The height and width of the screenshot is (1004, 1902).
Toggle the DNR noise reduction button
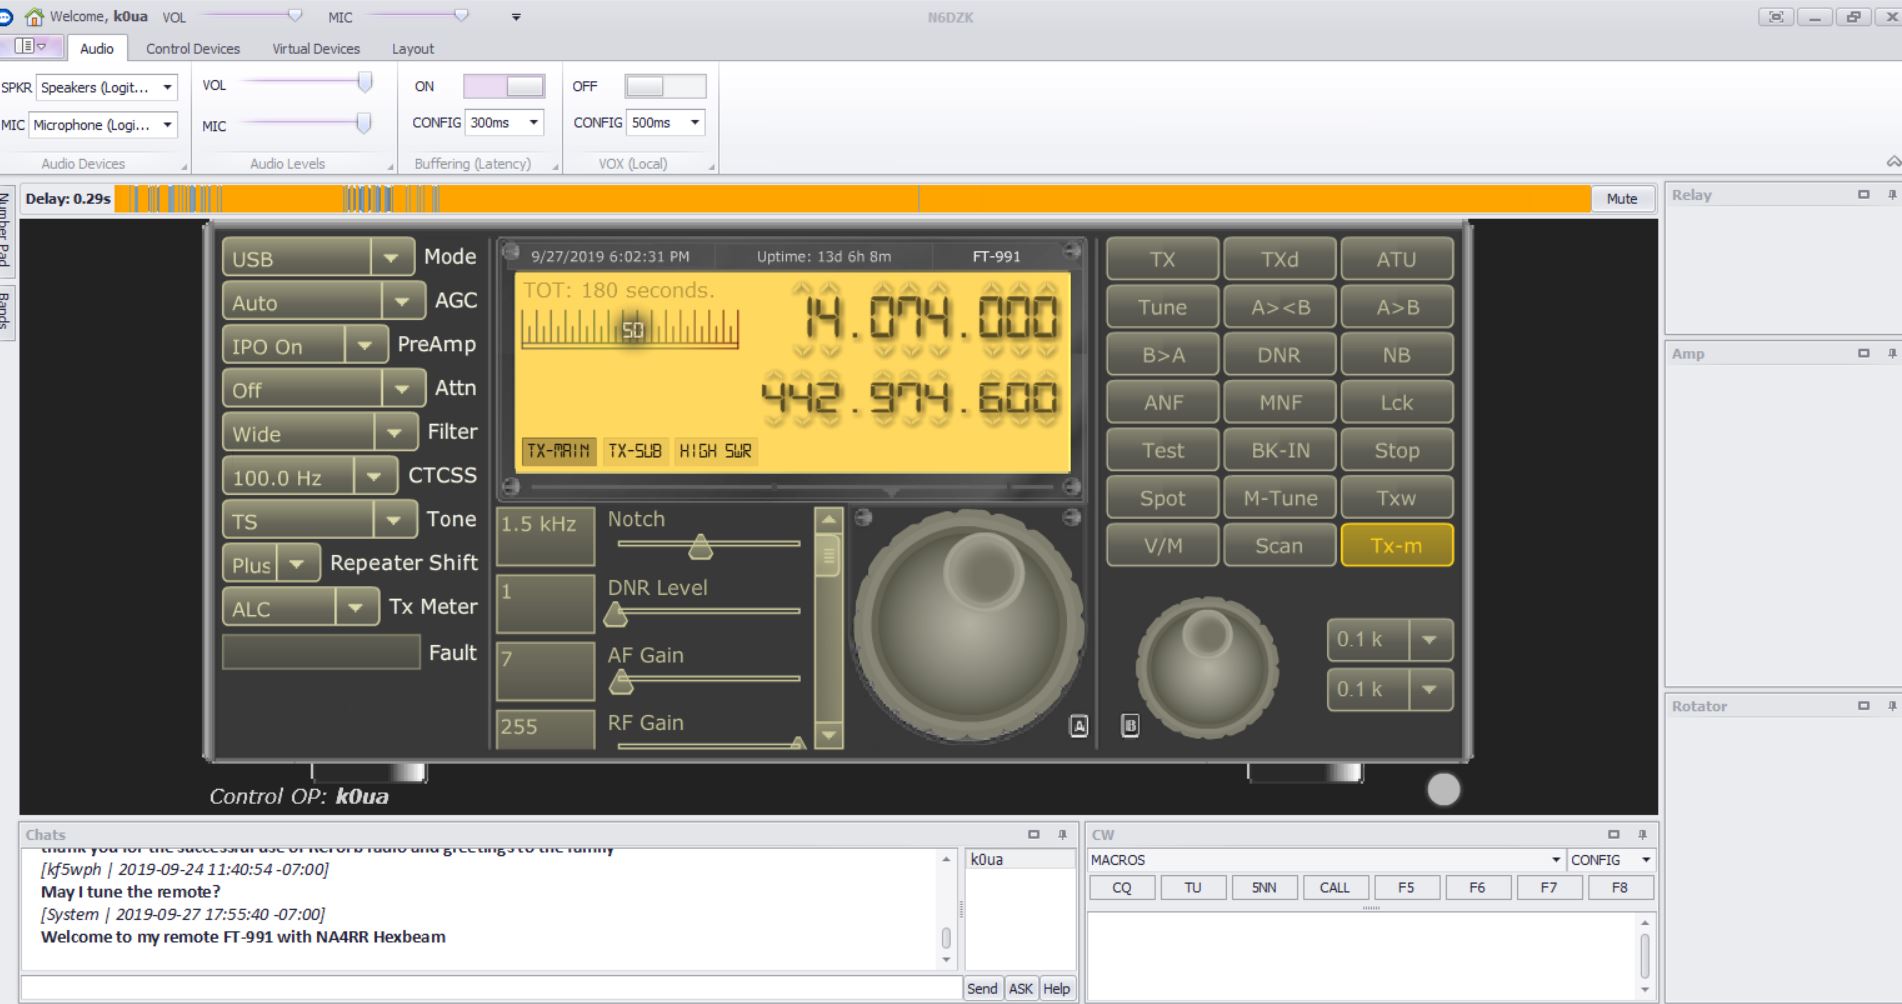coord(1279,354)
